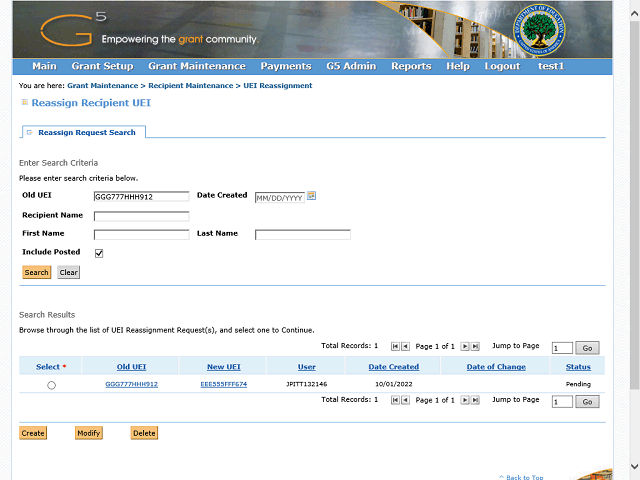Click the Delete button
The width and height of the screenshot is (640, 480).
144,433
